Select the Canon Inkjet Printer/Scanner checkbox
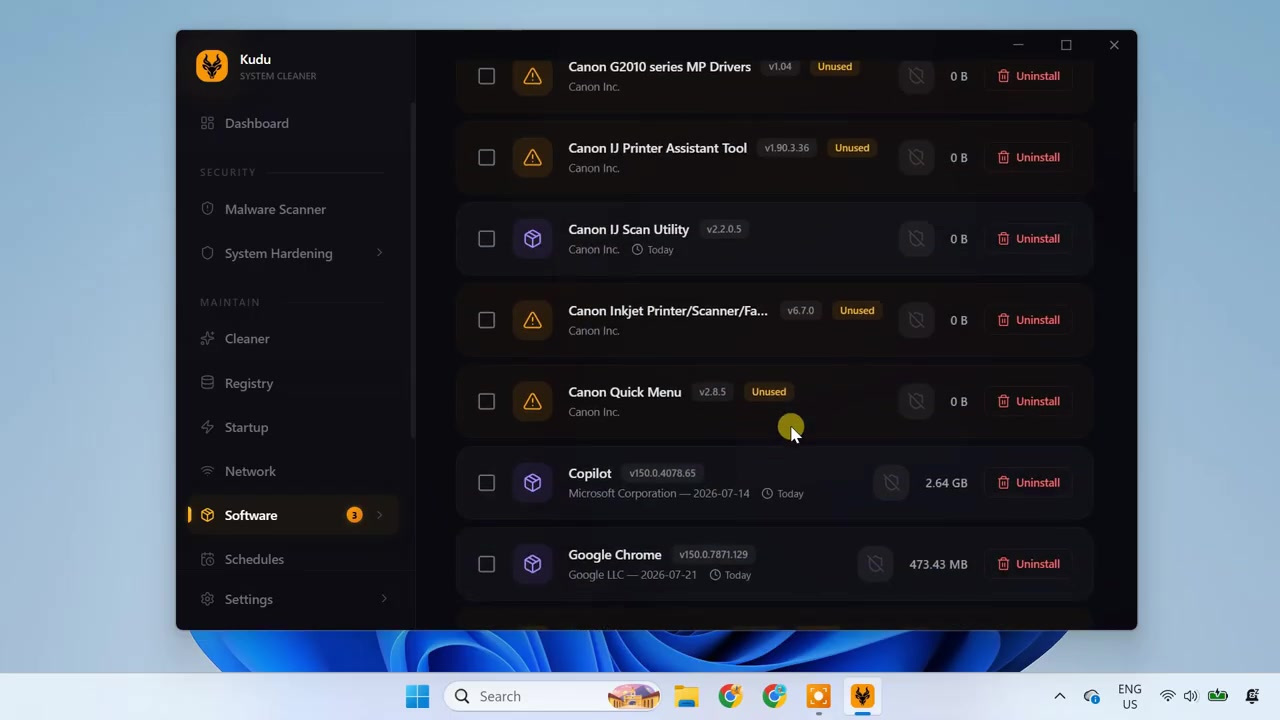The image size is (1280, 720). click(x=486, y=320)
